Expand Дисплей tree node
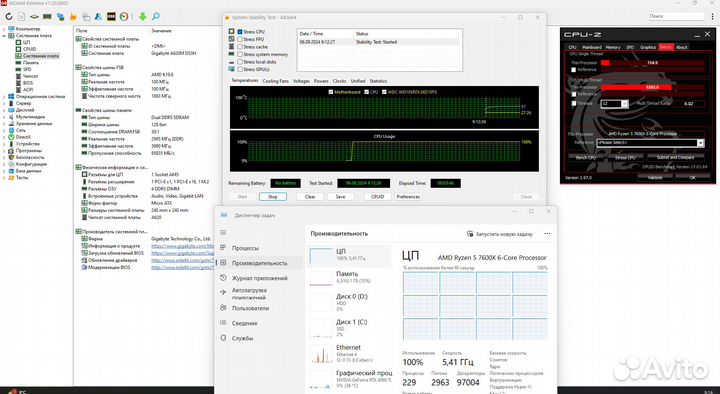720x394 pixels. 5,110
